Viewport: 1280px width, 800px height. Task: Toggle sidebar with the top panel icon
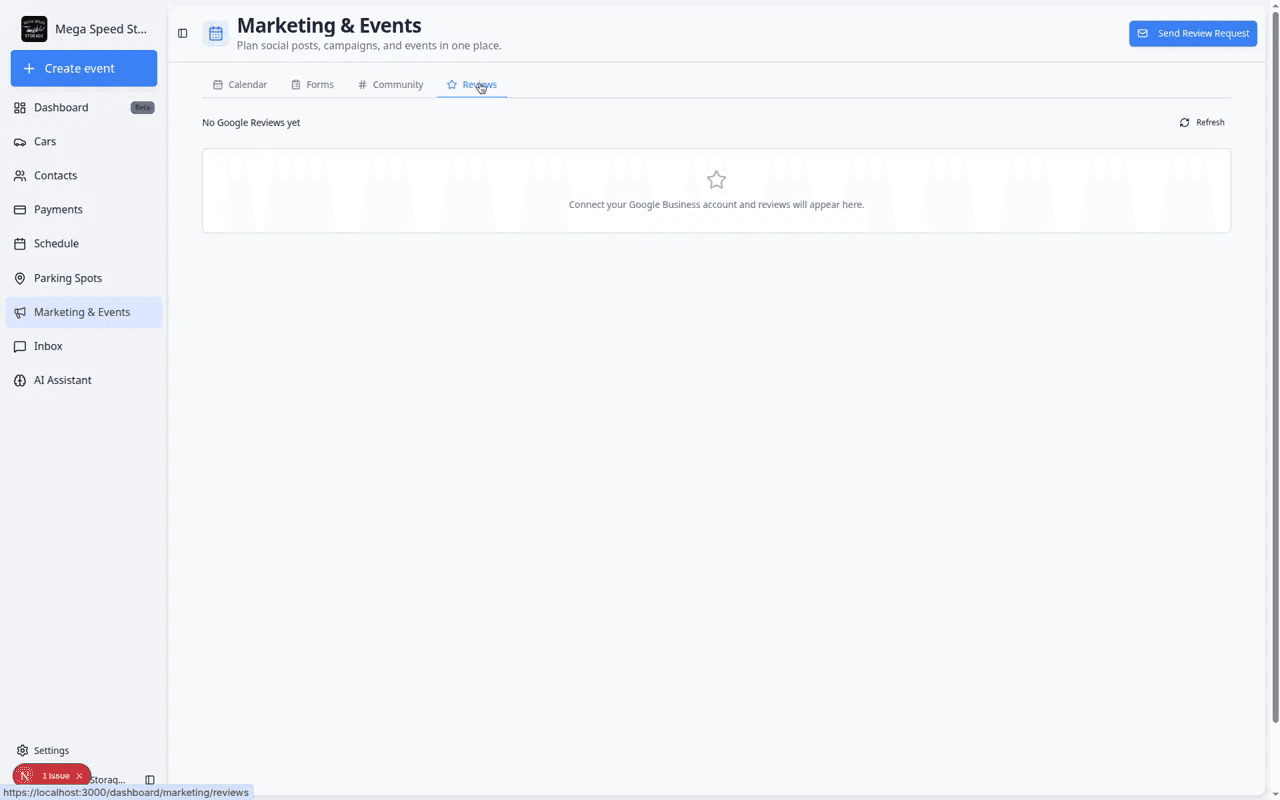click(183, 33)
